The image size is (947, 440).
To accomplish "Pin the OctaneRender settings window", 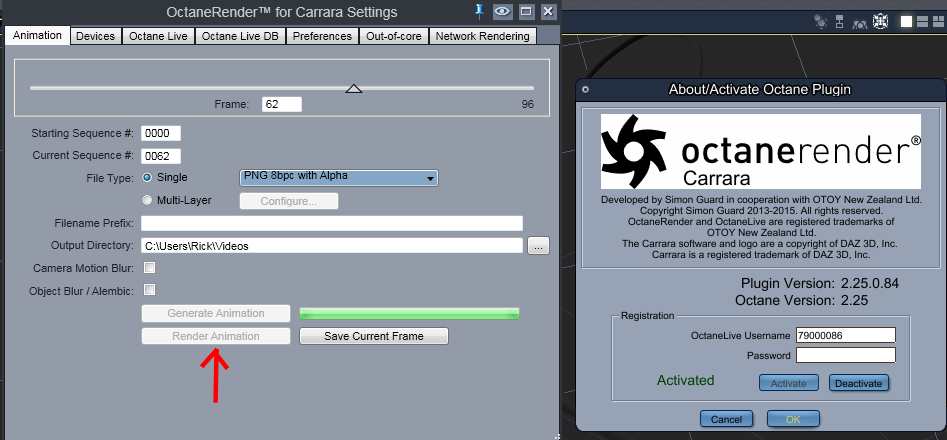I will [x=480, y=11].
